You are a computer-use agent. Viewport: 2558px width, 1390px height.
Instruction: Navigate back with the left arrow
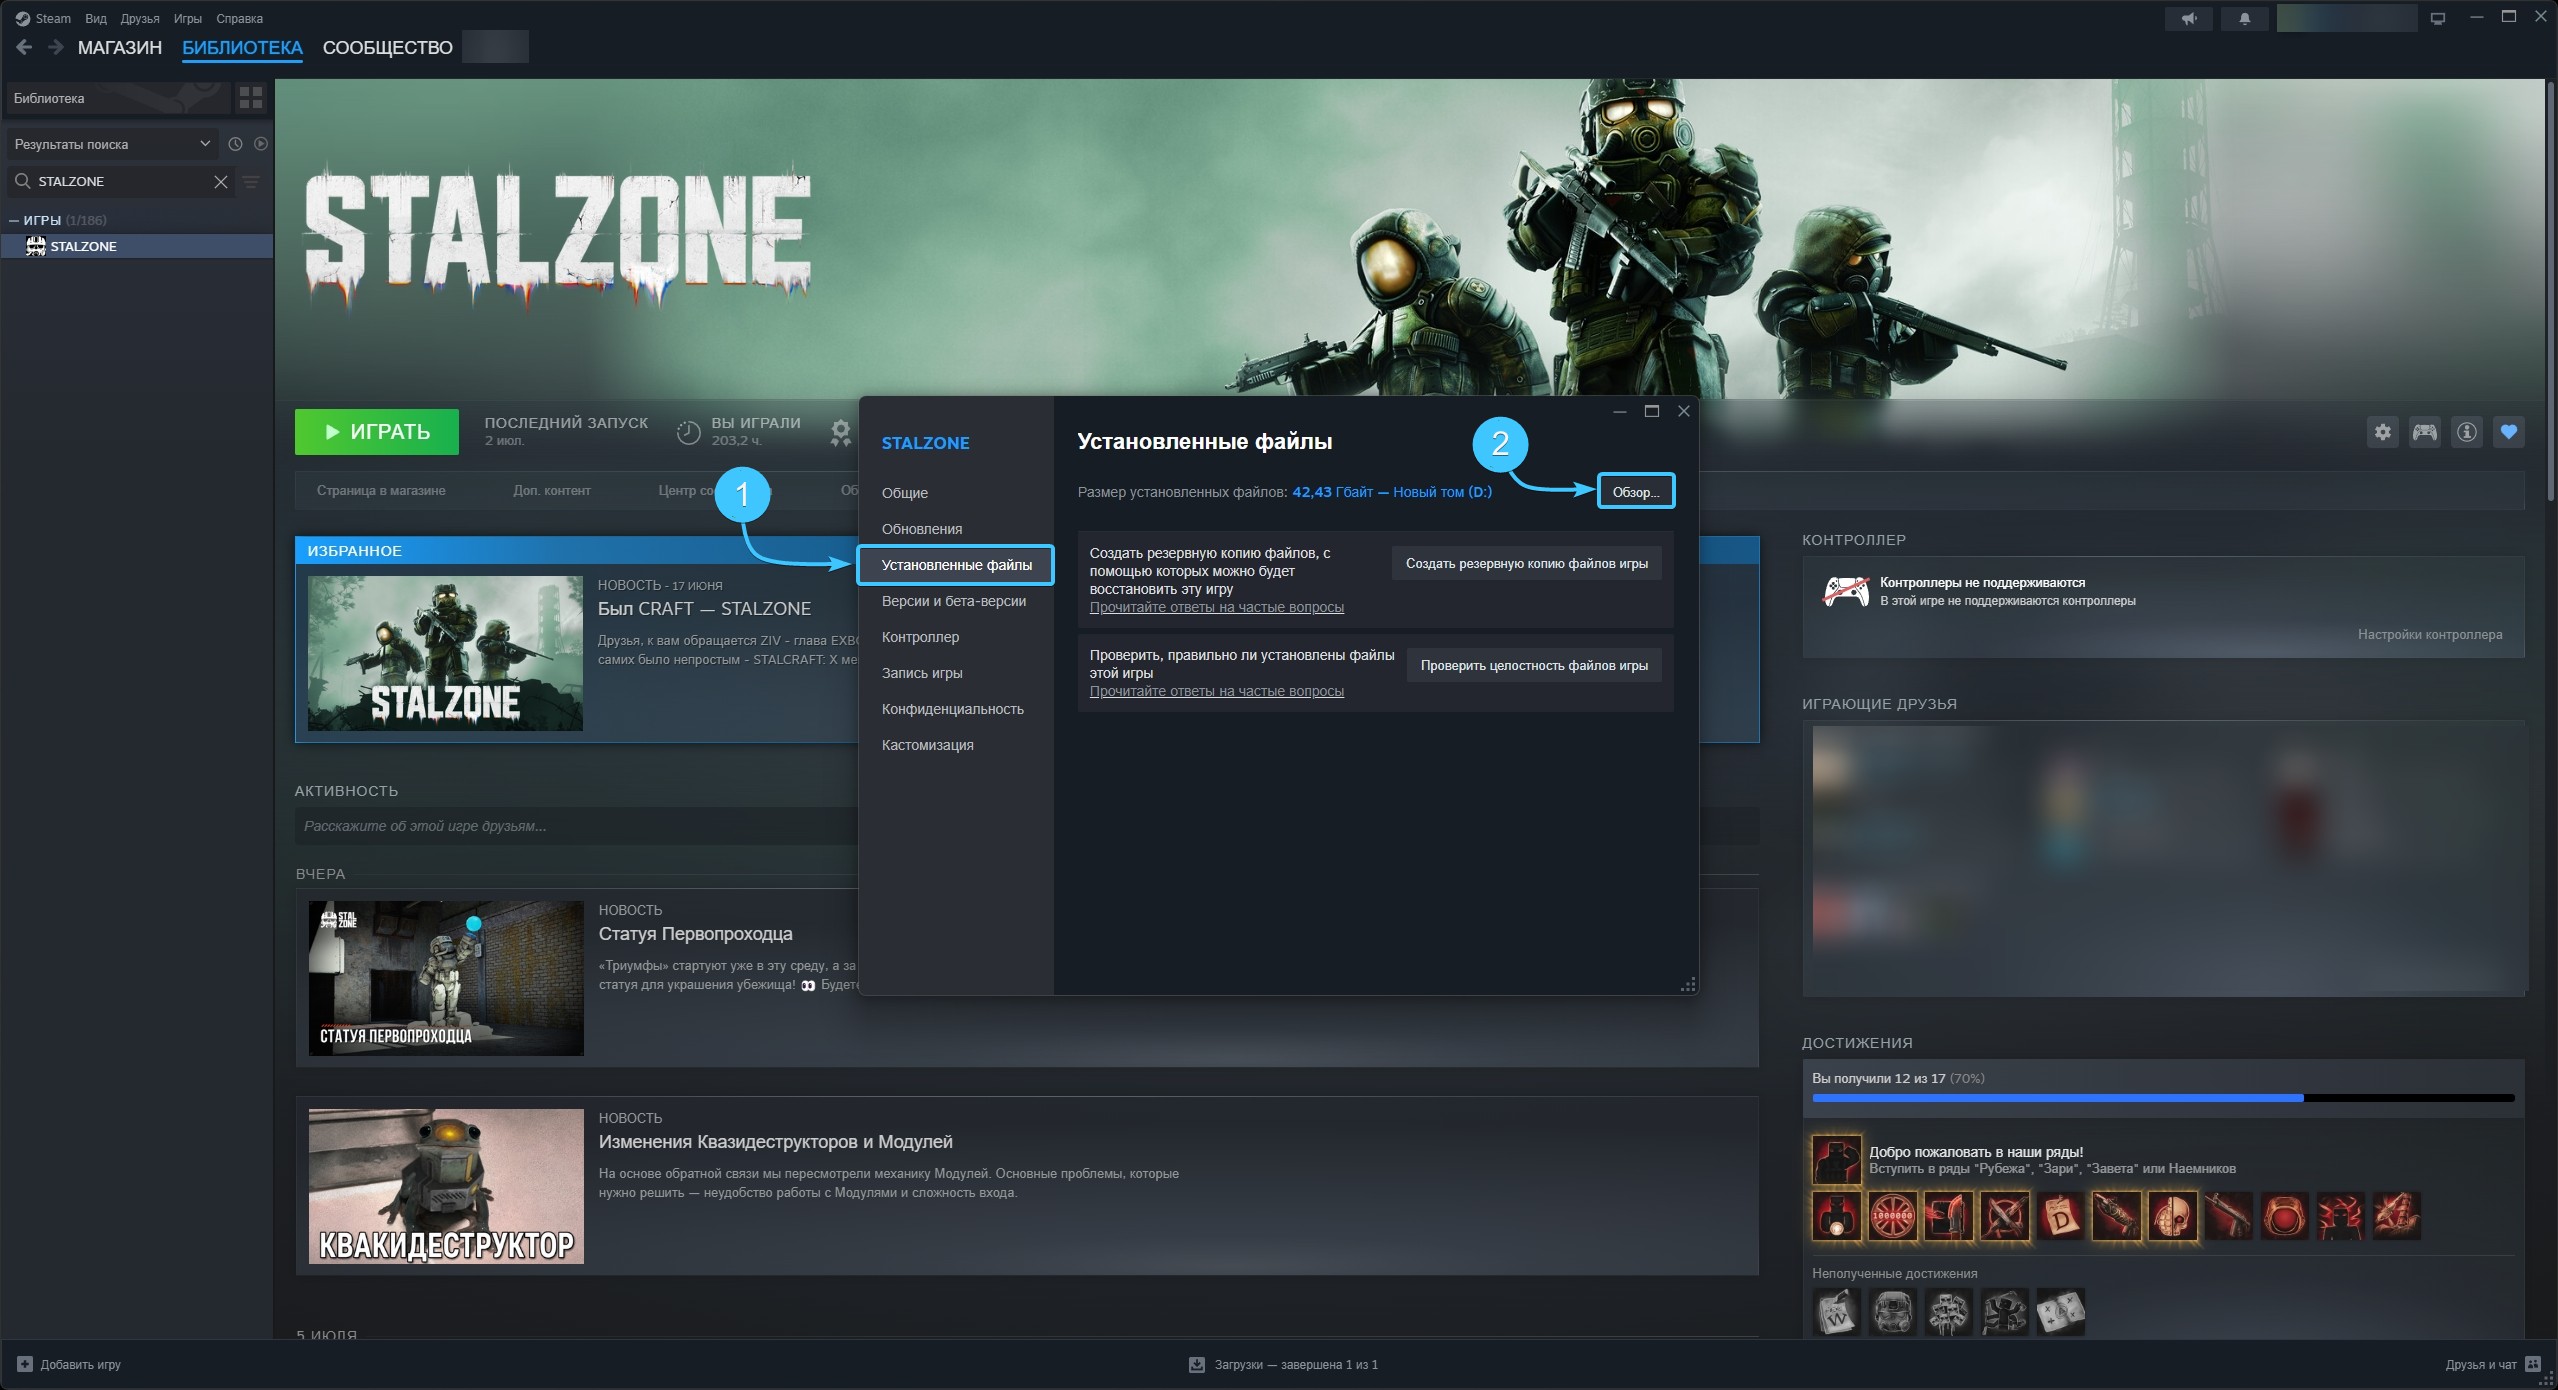25,47
